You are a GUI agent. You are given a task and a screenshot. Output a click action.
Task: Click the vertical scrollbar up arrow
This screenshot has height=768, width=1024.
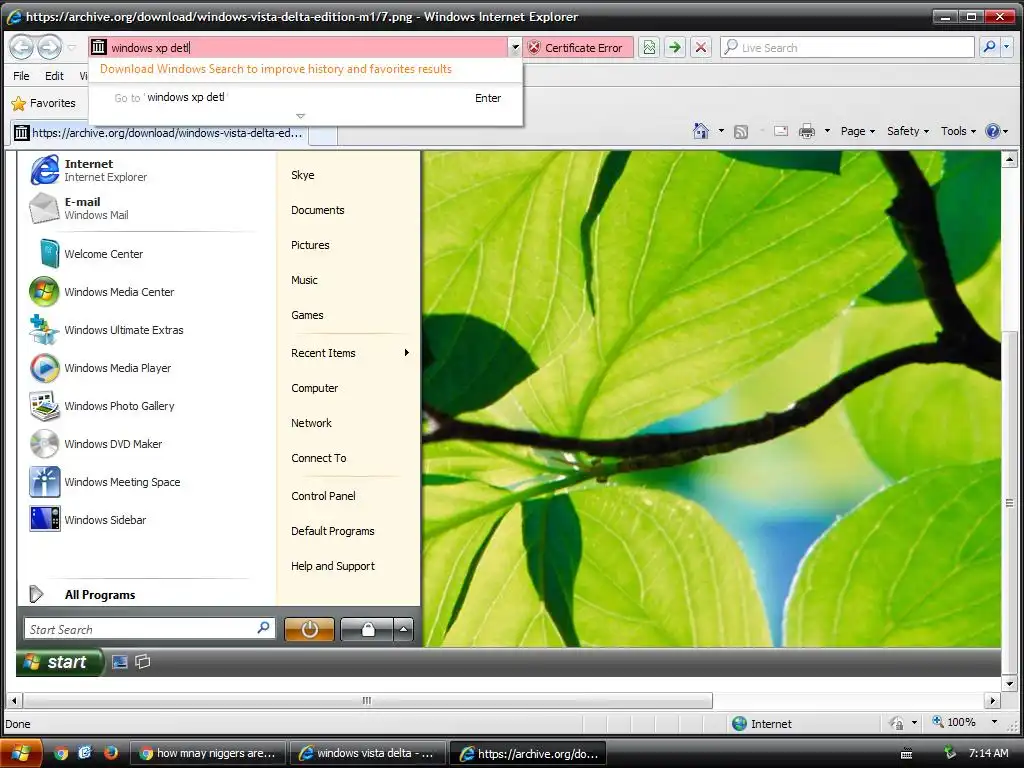(x=1010, y=159)
